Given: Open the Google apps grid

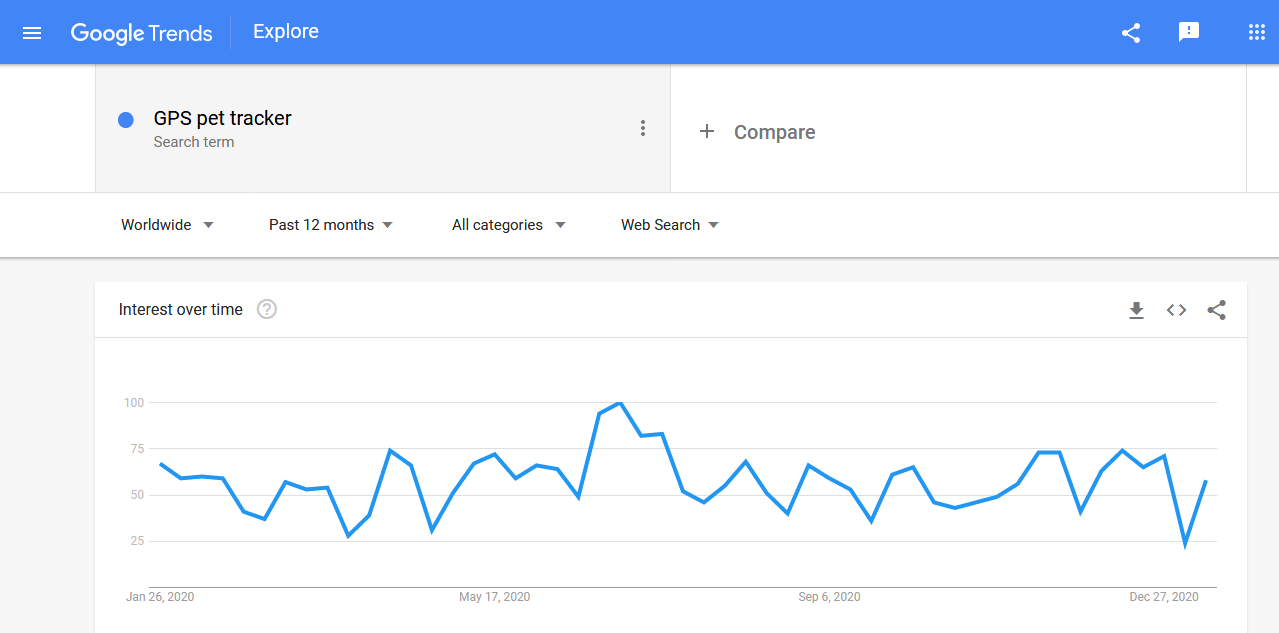Looking at the screenshot, I should pos(1257,32).
